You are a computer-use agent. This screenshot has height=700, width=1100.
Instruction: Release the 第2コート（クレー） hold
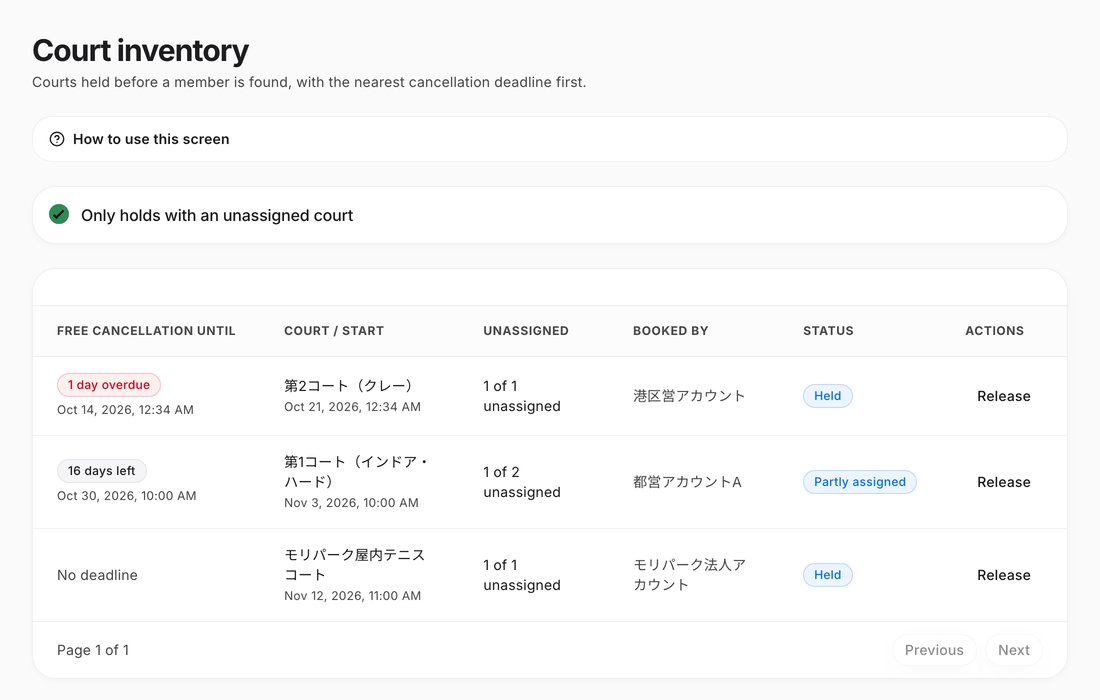pos(1003,396)
